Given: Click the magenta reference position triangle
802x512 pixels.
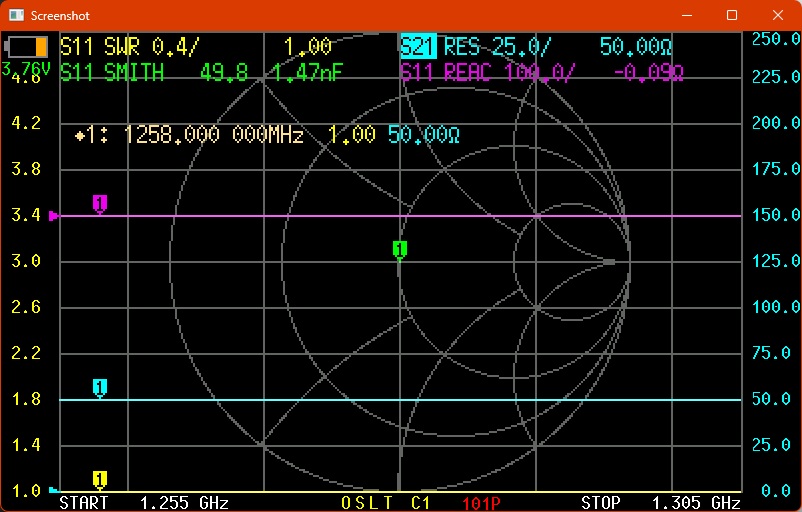Looking at the screenshot, I should coord(54,215).
